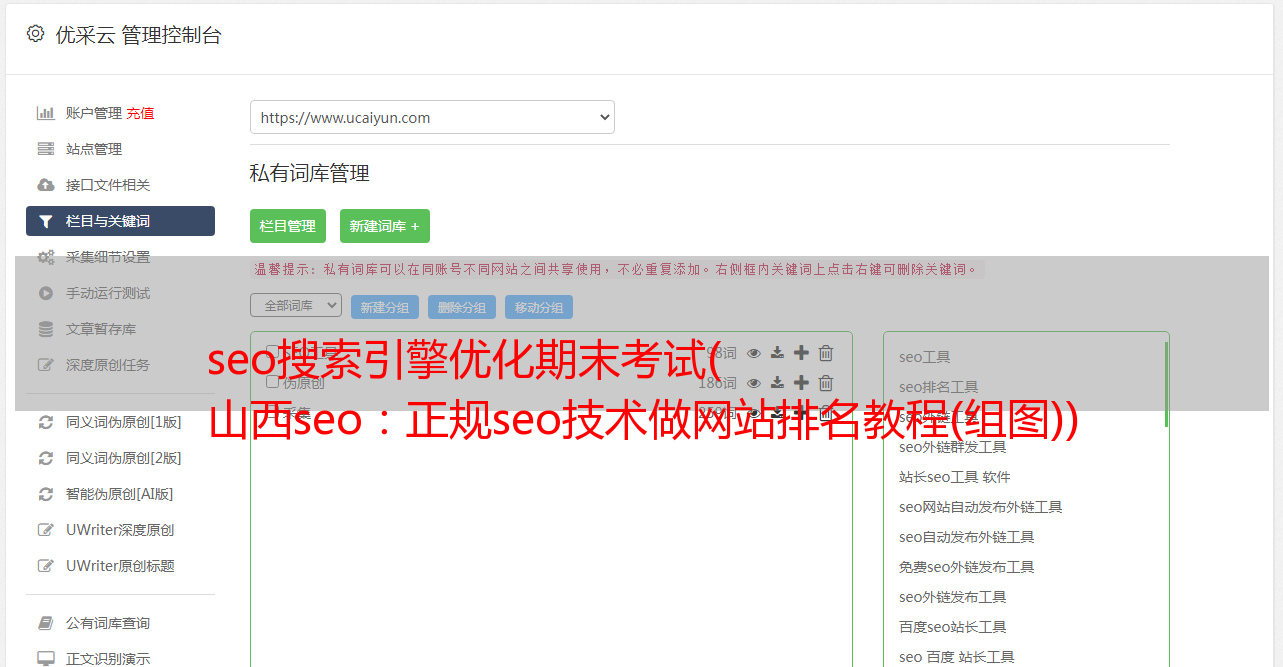
Task: Open 公有词库查询 in the sidebar
Action: (108, 623)
